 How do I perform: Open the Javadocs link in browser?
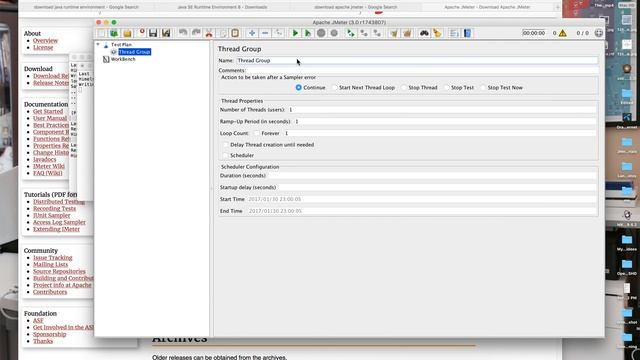[x=44, y=160]
